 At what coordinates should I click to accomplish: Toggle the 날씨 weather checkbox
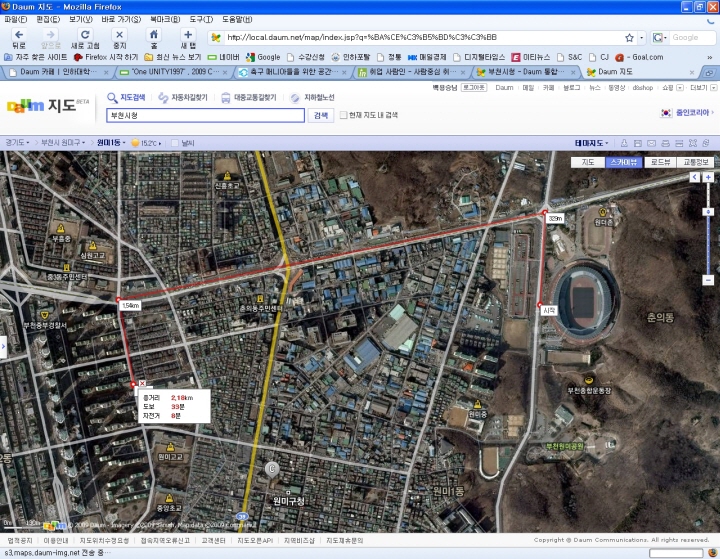click(x=175, y=143)
